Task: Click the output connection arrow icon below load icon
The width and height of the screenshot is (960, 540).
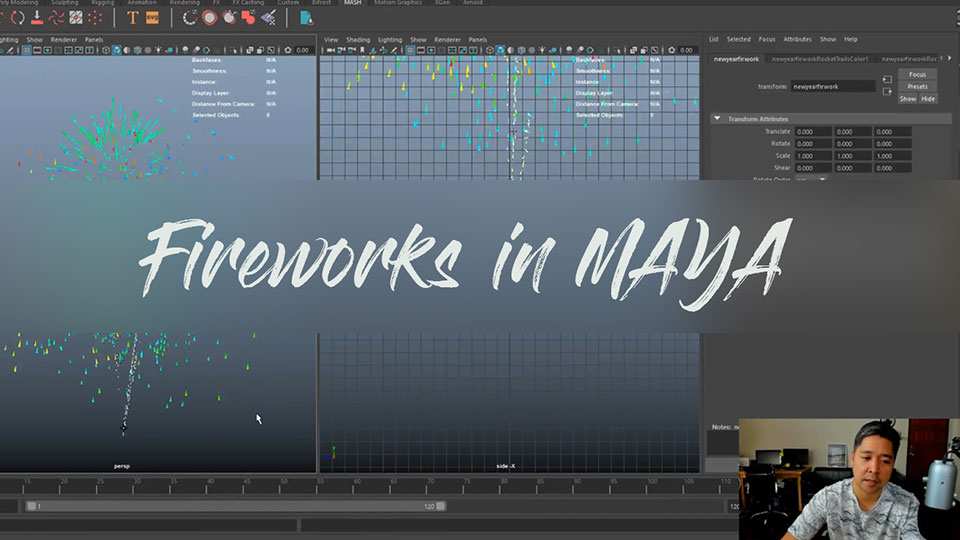Action: click(x=887, y=92)
